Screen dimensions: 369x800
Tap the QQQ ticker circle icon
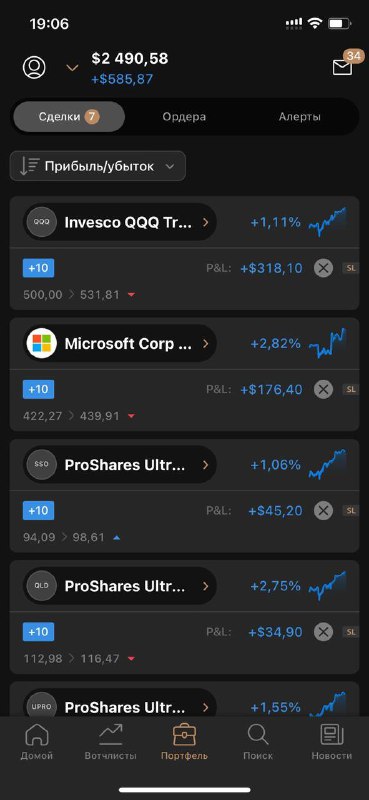coord(41,222)
